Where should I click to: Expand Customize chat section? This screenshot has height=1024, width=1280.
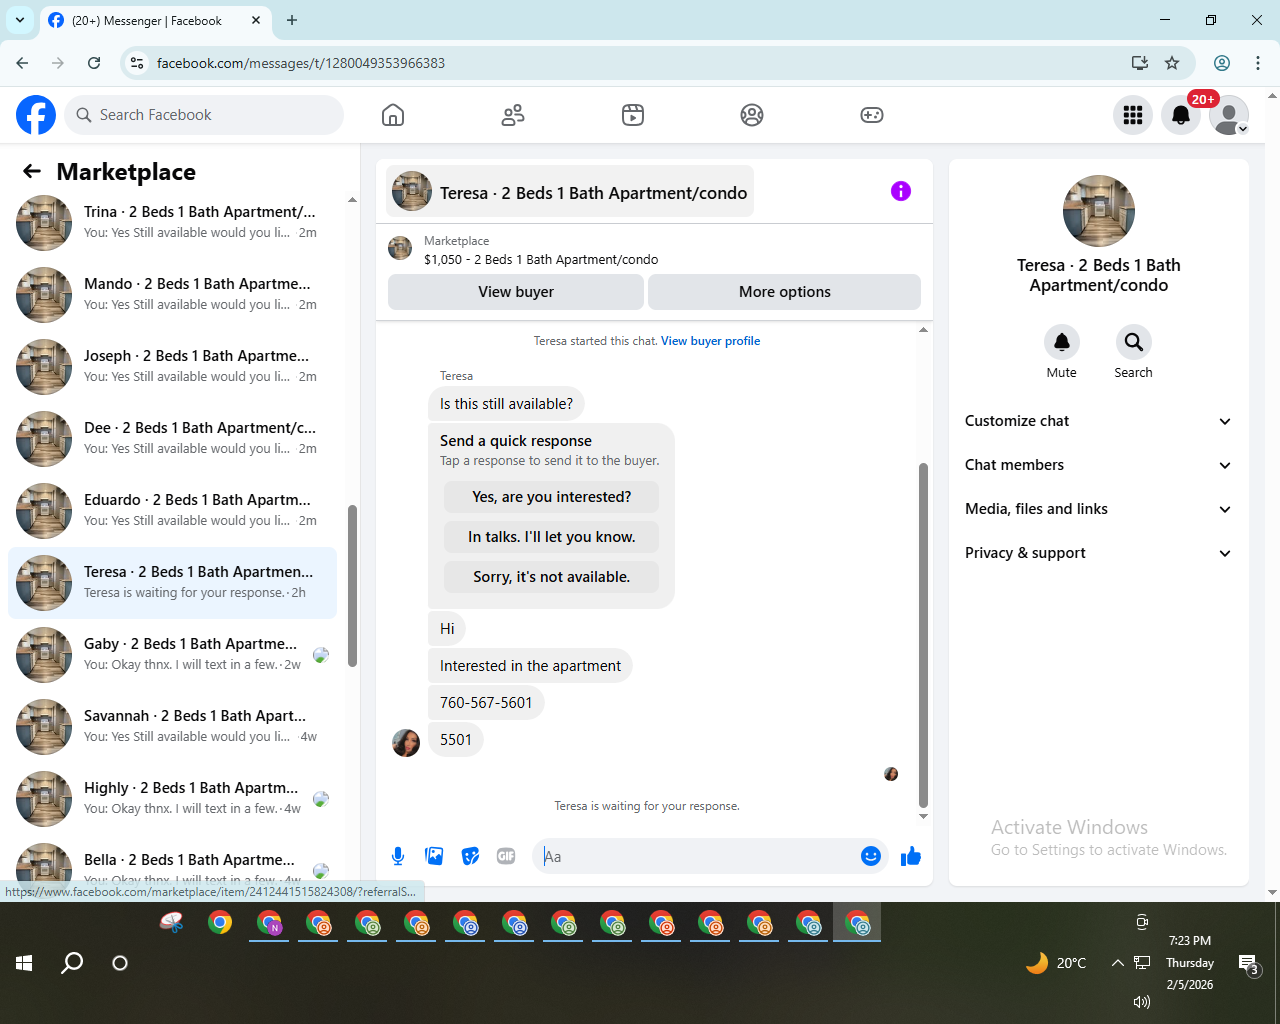(1098, 421)
